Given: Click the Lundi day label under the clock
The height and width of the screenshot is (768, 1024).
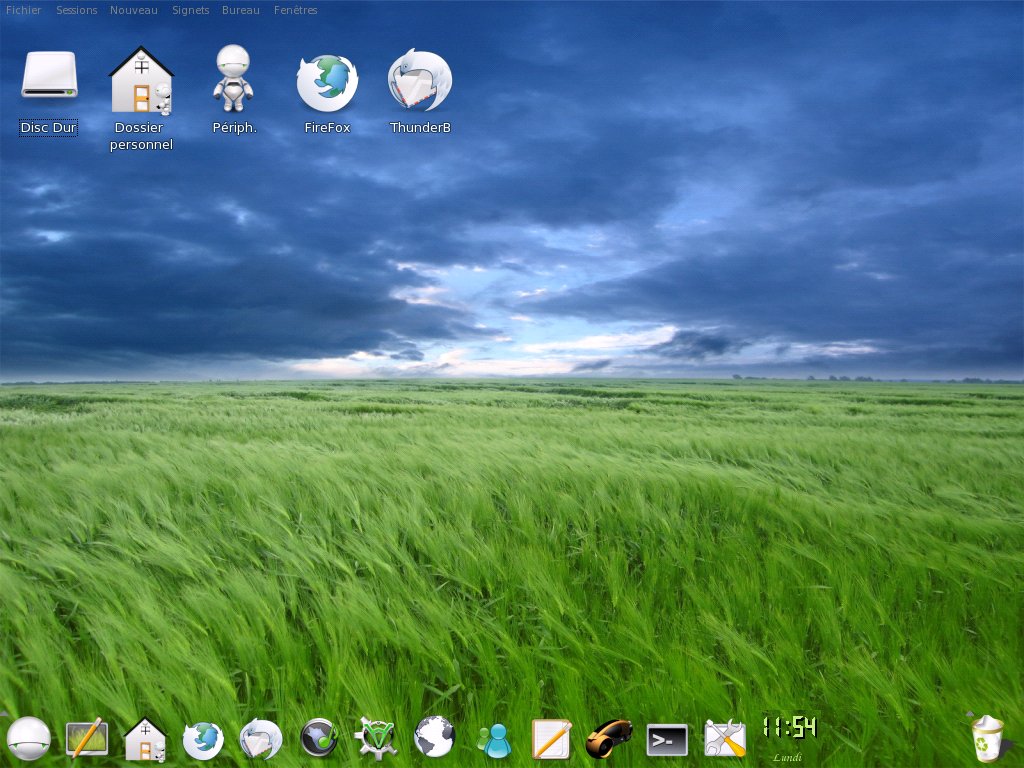Looking at the screenshot, I should click(x=787, y=758).
